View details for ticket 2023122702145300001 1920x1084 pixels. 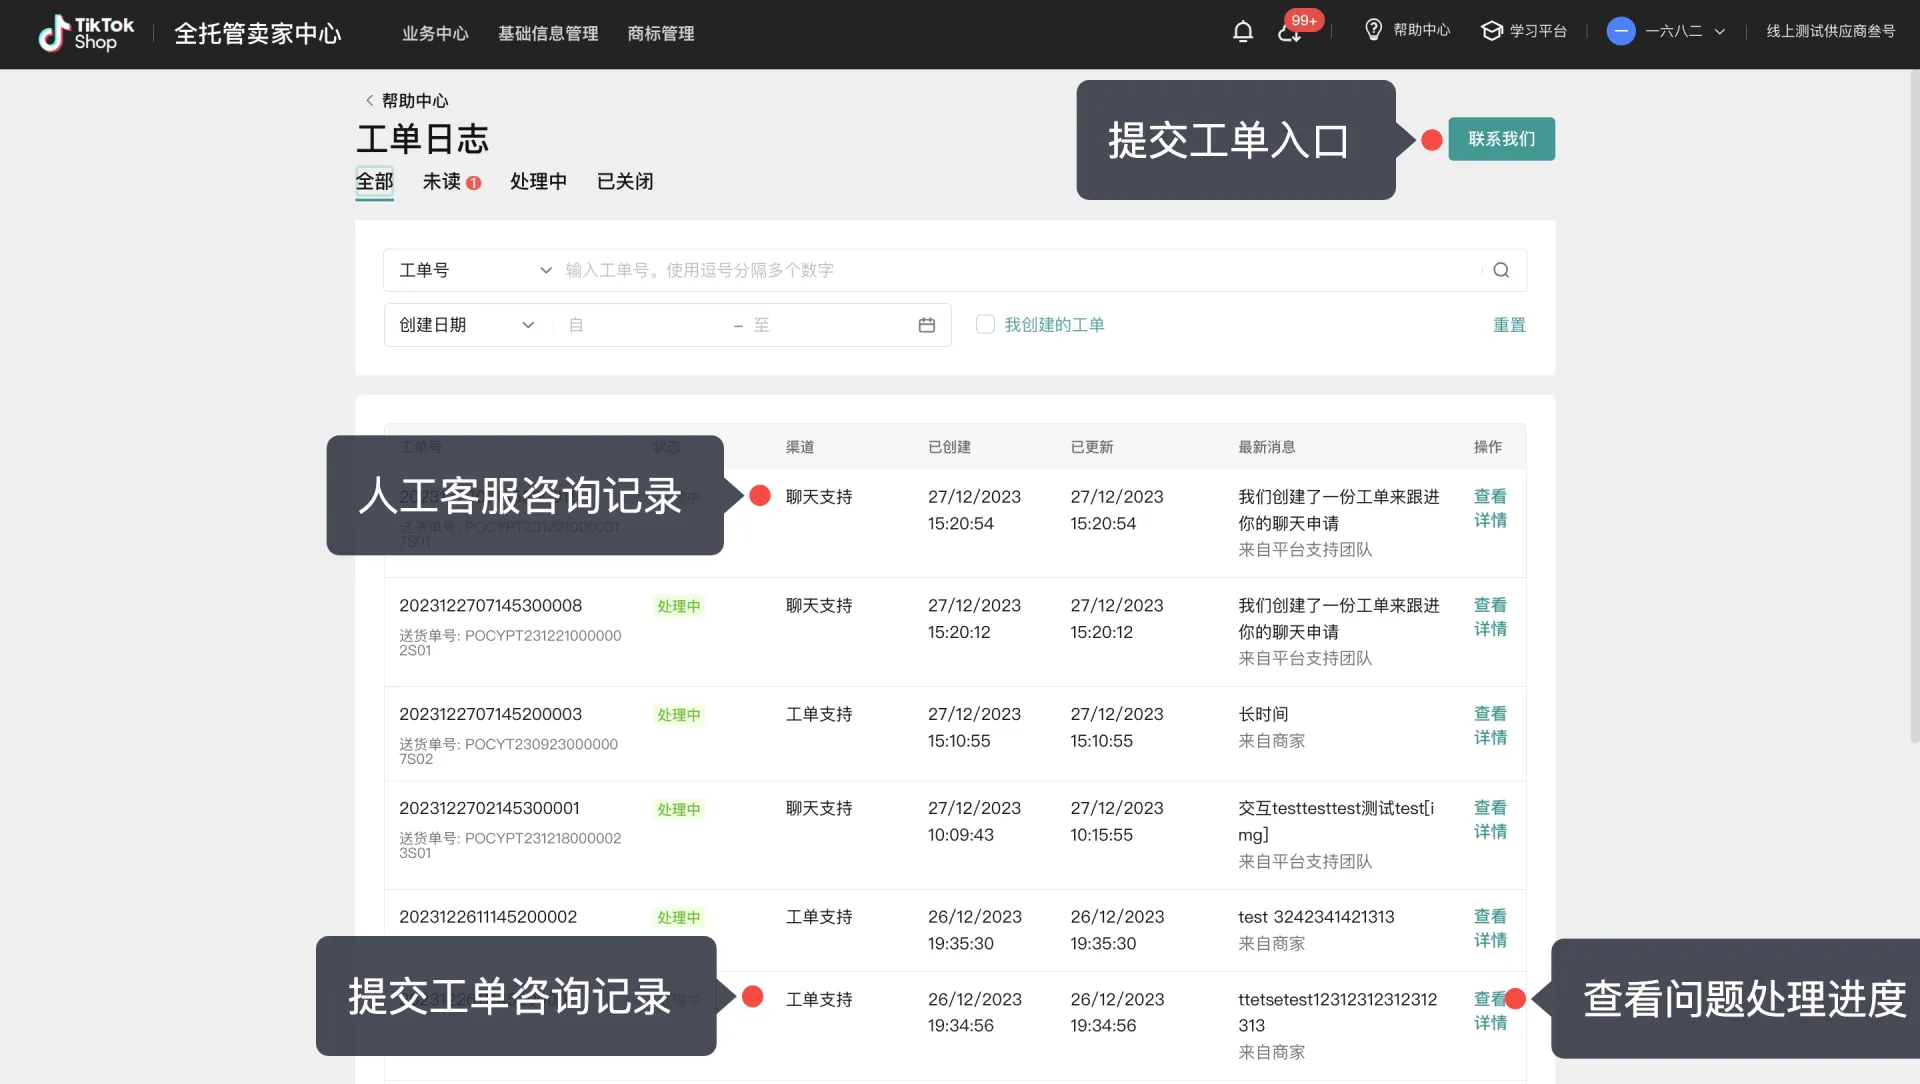click(1490, 820)
